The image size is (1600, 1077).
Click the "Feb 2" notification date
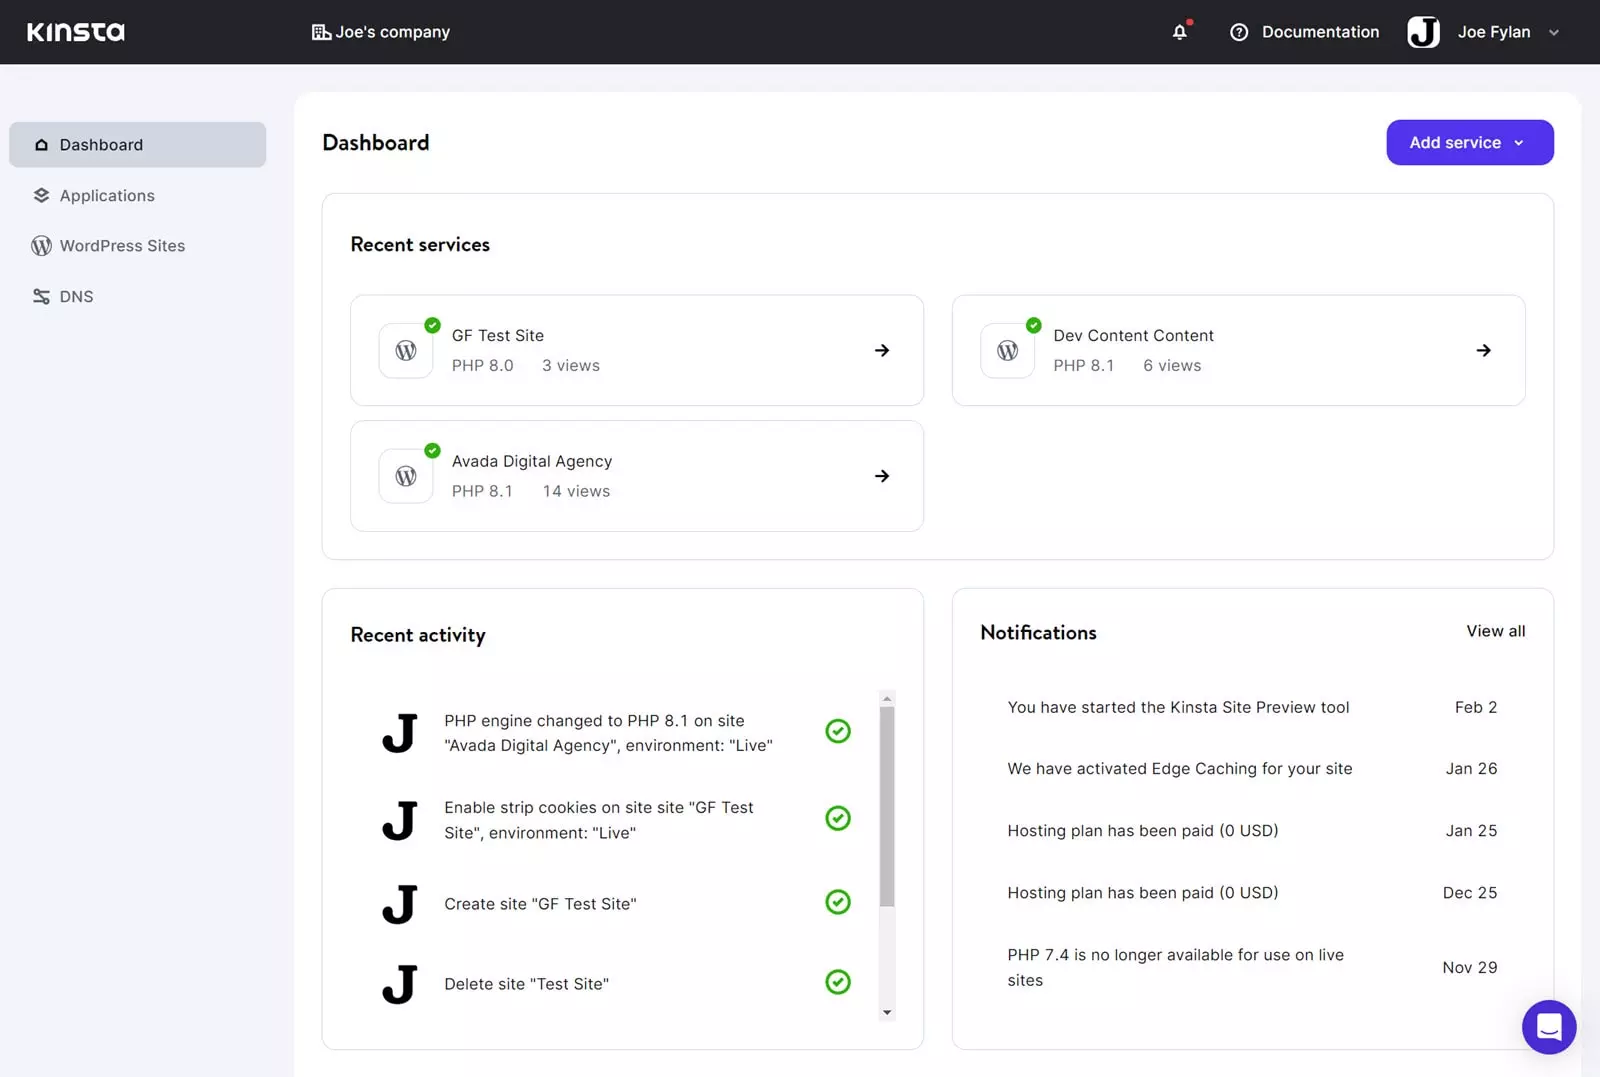click(1476, 707)
